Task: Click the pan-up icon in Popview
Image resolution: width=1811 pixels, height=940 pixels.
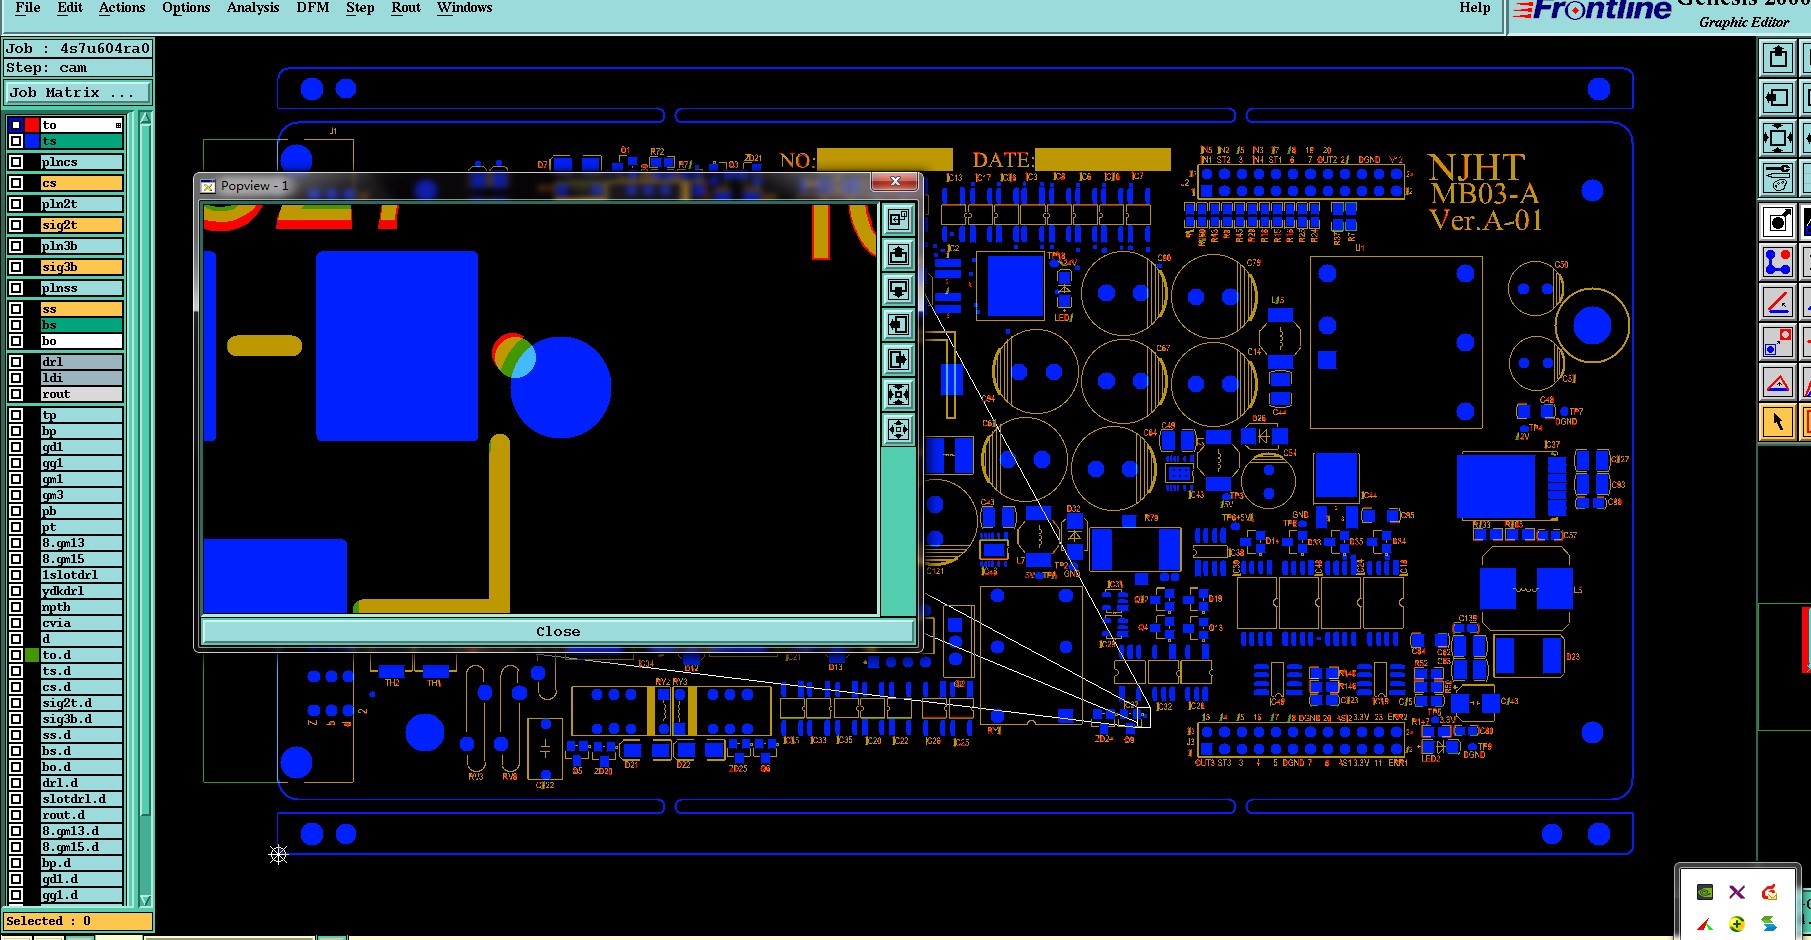Action: point(899,254)
